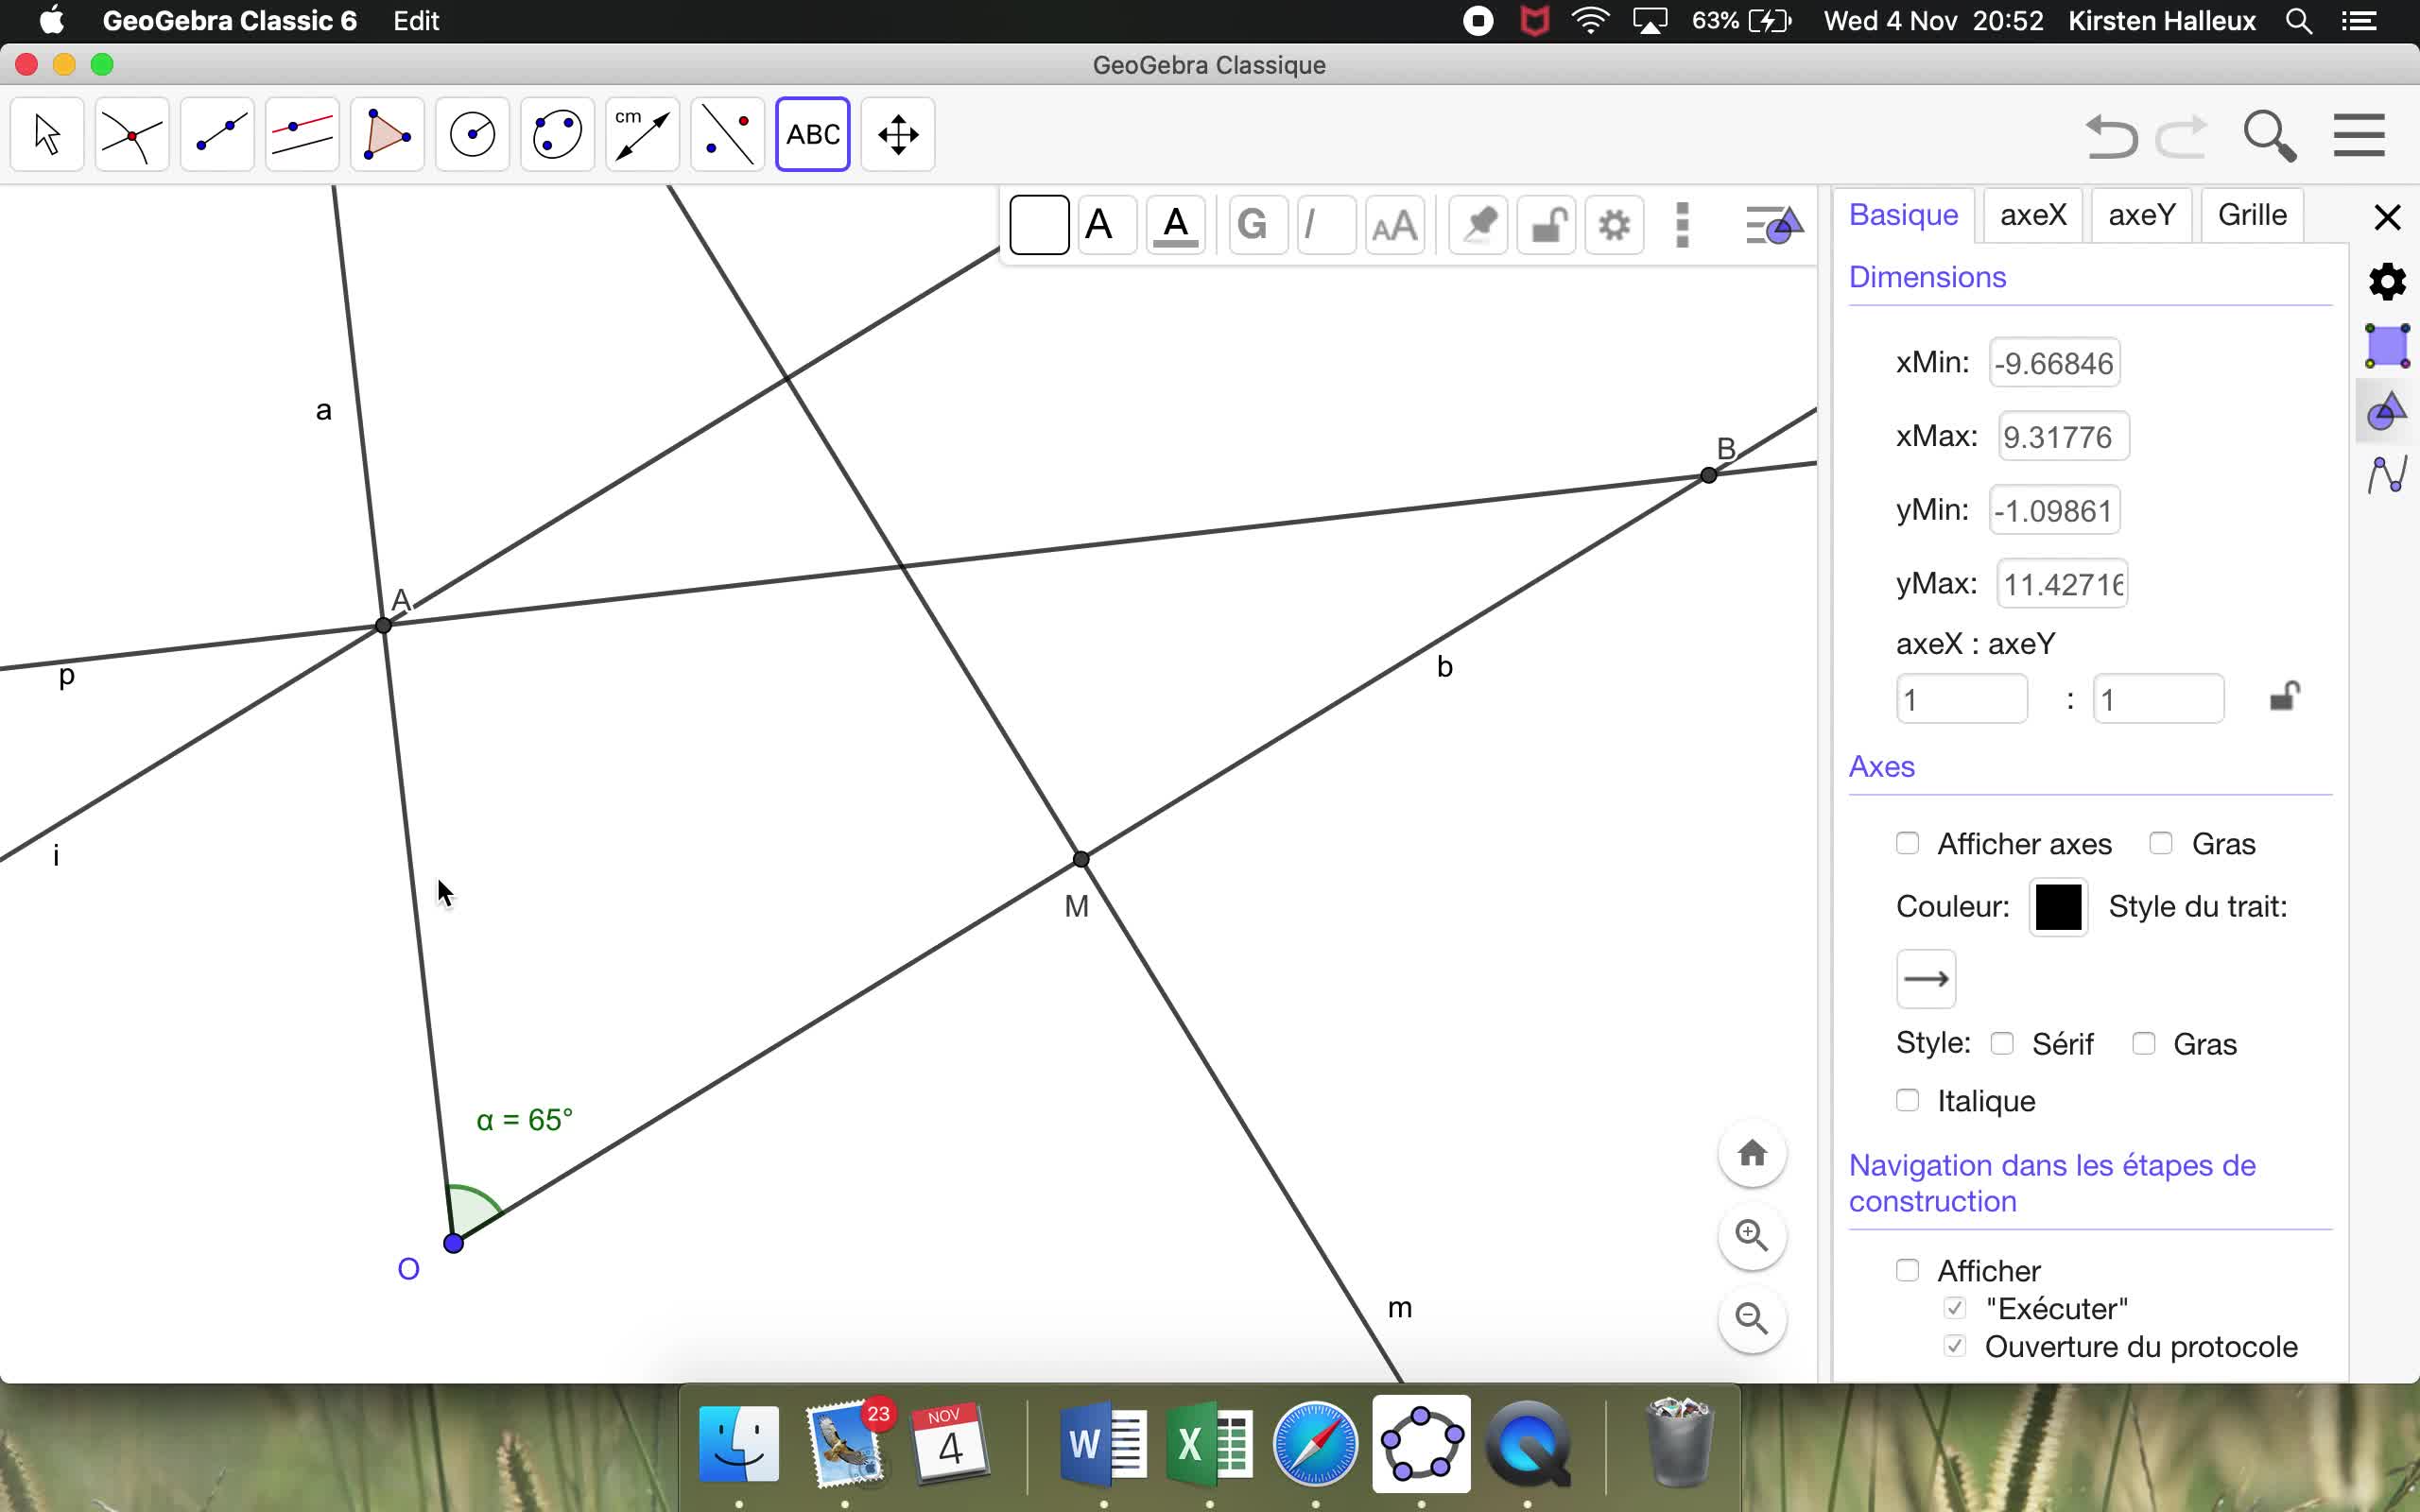The width and height of the screenshot is (2420, 1512).
Task: Open the Style du trait dropdown
Action: tap(1925, 979)
